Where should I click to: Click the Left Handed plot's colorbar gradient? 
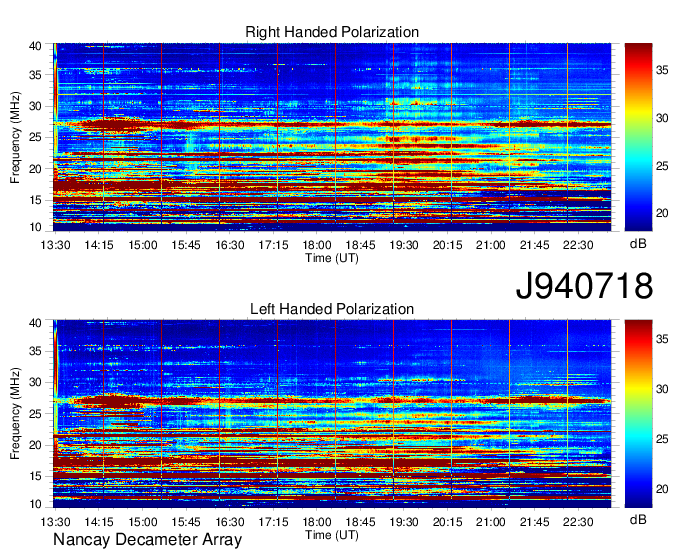pyautogui.click(x=638, y=414)
